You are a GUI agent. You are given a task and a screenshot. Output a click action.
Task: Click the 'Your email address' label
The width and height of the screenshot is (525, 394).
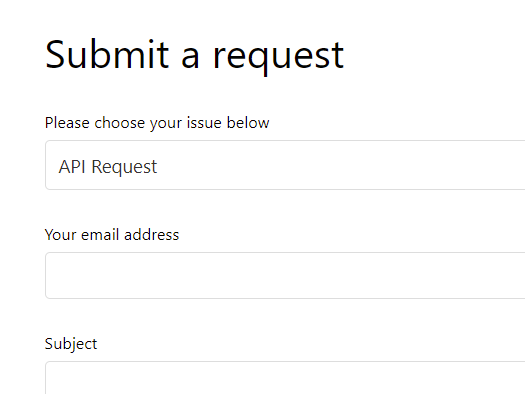point(112,235)
